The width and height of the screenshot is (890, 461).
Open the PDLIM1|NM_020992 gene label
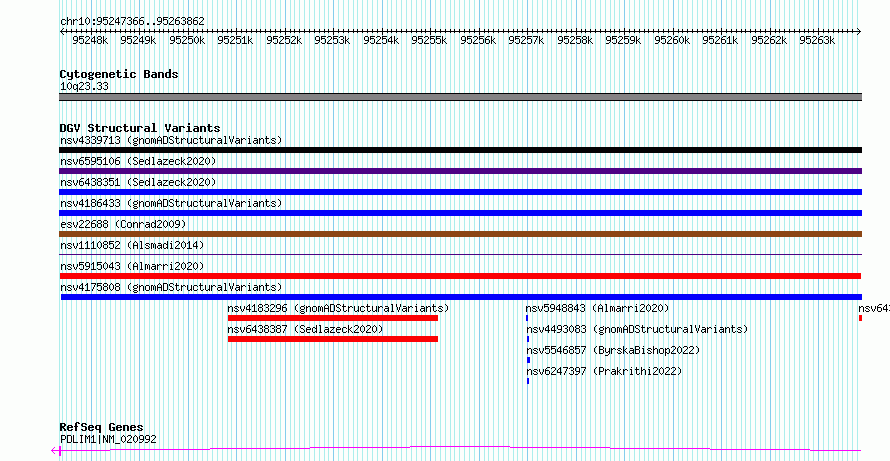pos(108,439)
